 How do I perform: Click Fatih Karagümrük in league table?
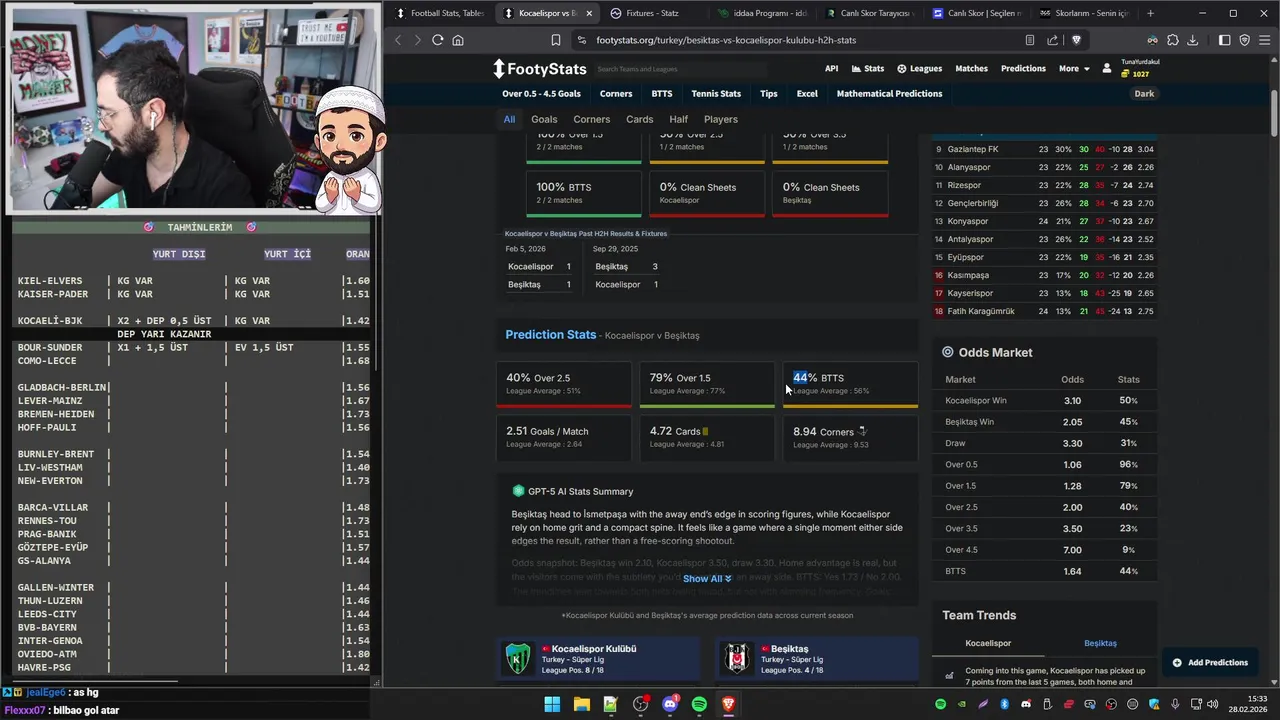point(981,311)
